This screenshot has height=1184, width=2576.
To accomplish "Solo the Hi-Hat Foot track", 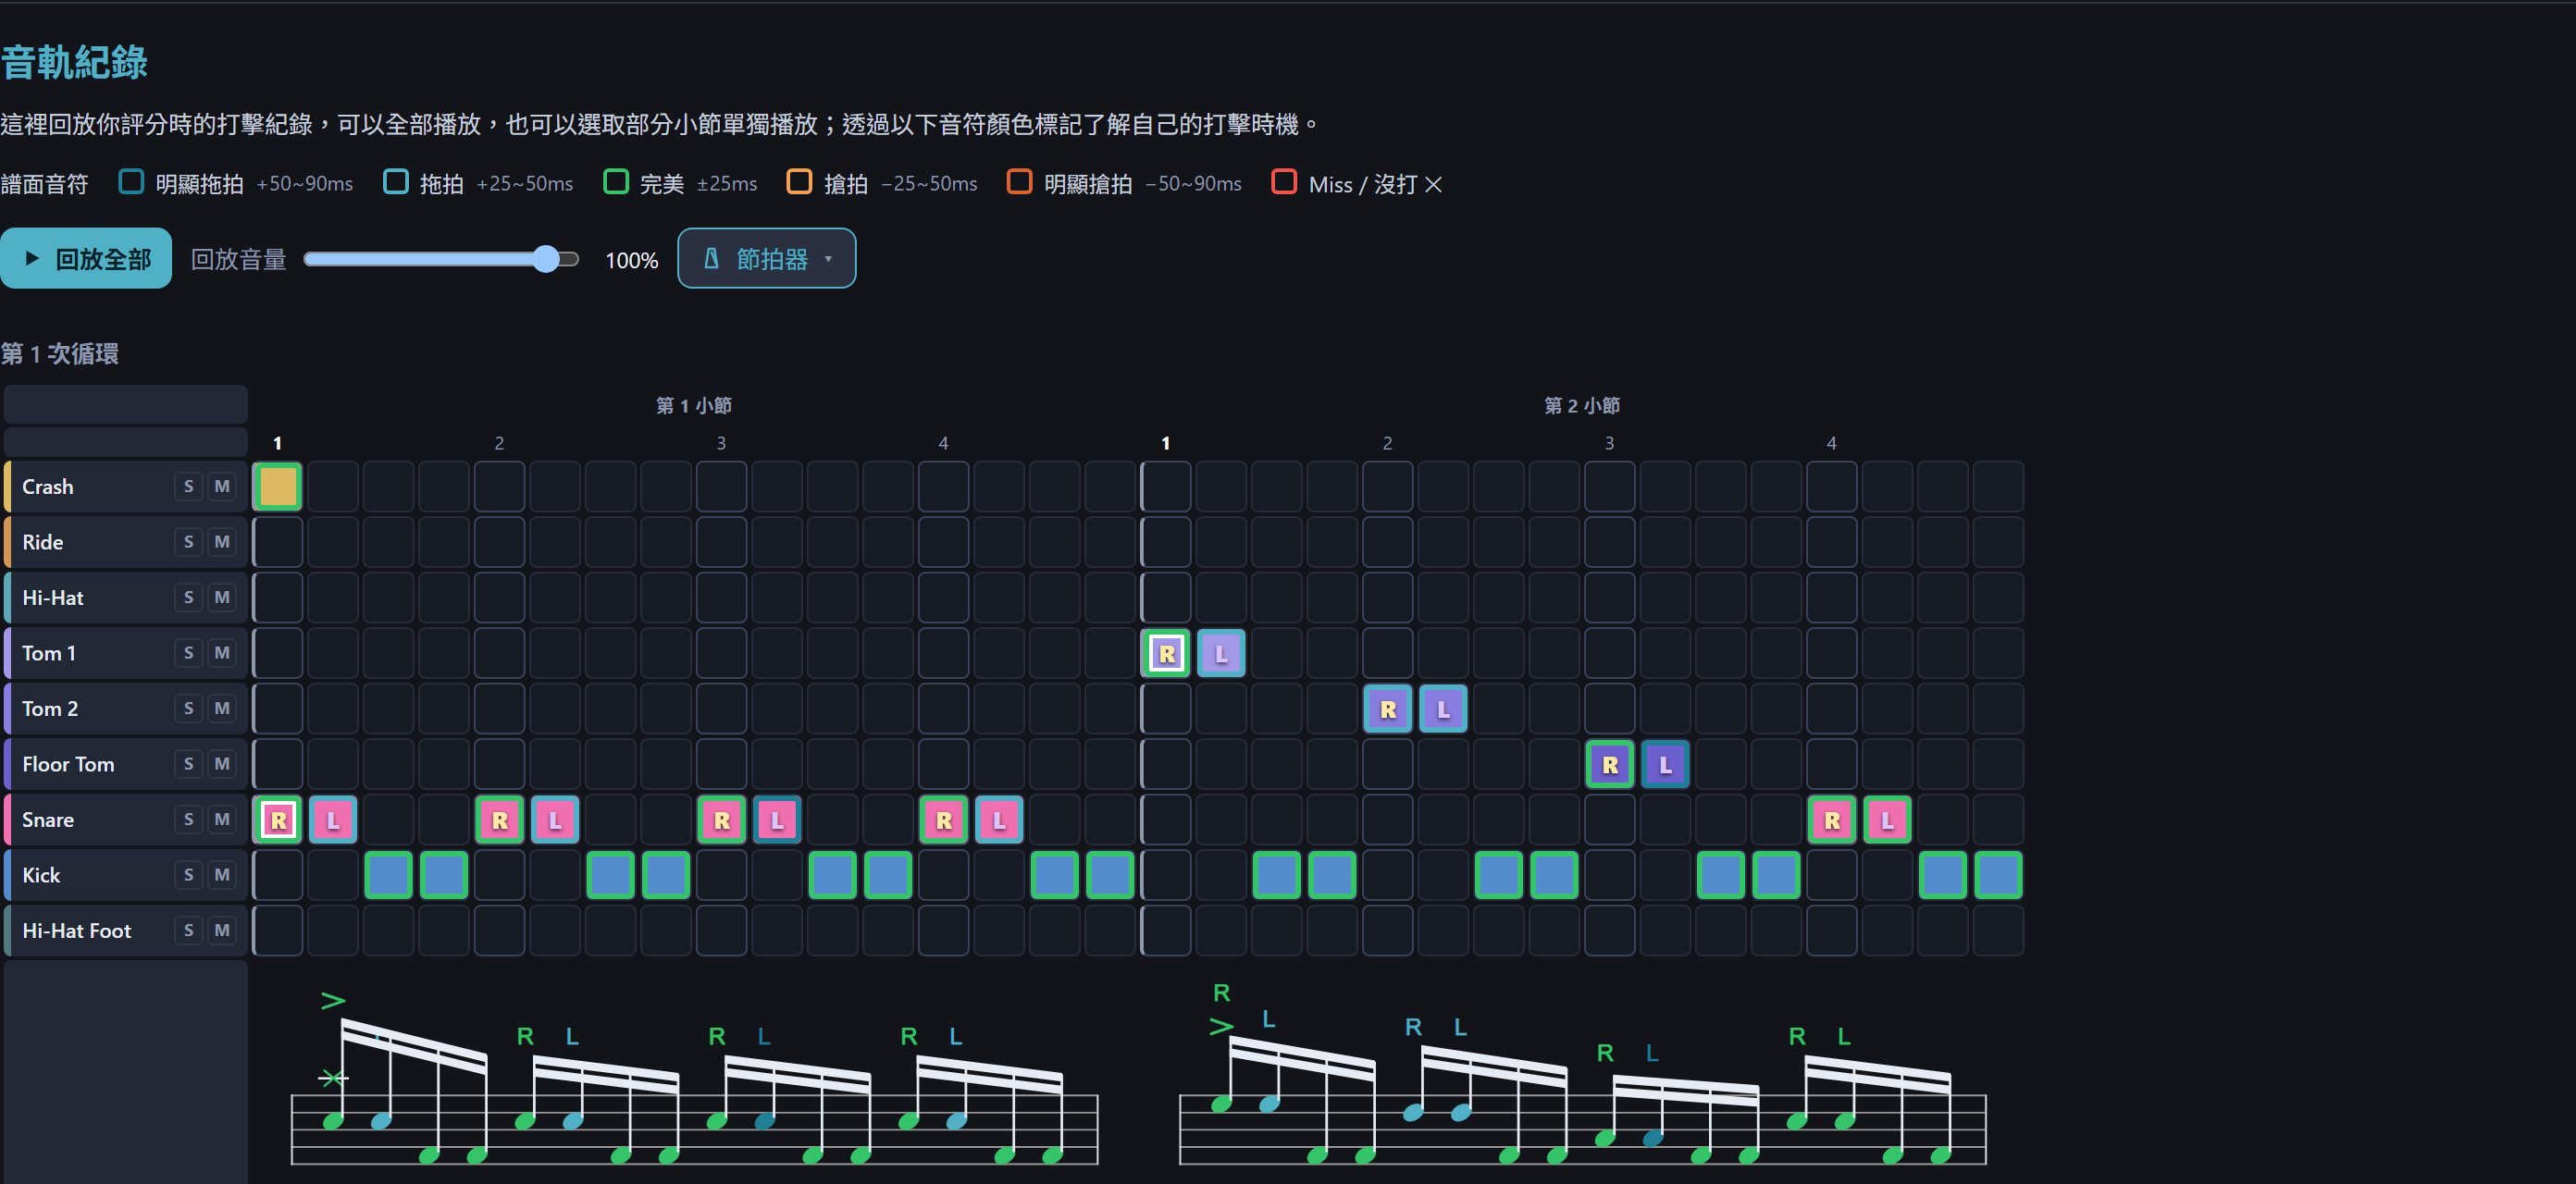I will click(188, 931).
